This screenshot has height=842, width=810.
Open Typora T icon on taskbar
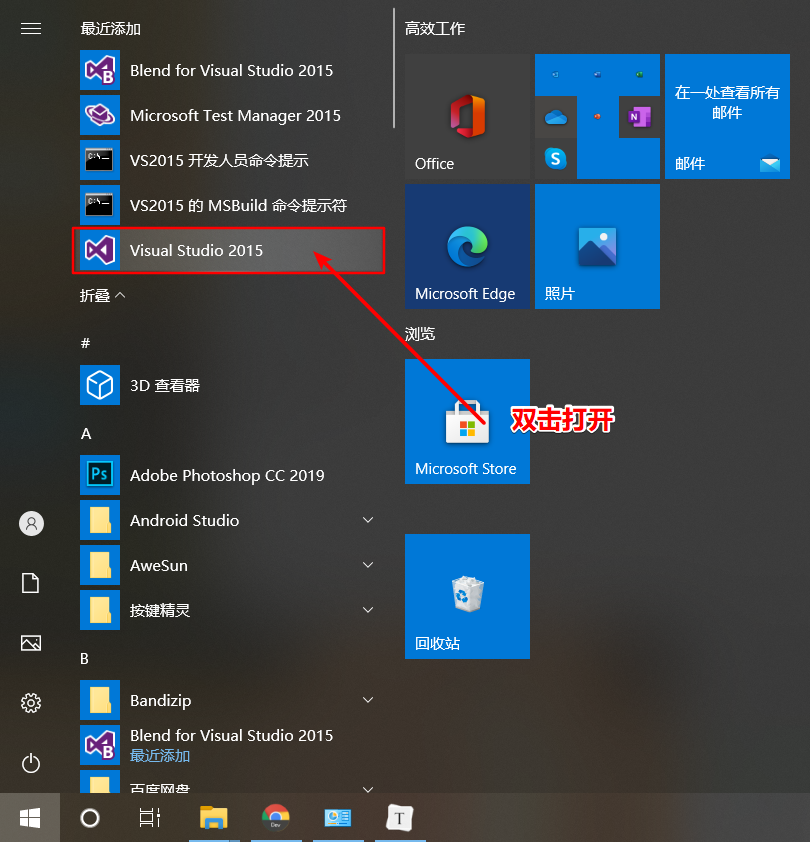coord(400,818)
